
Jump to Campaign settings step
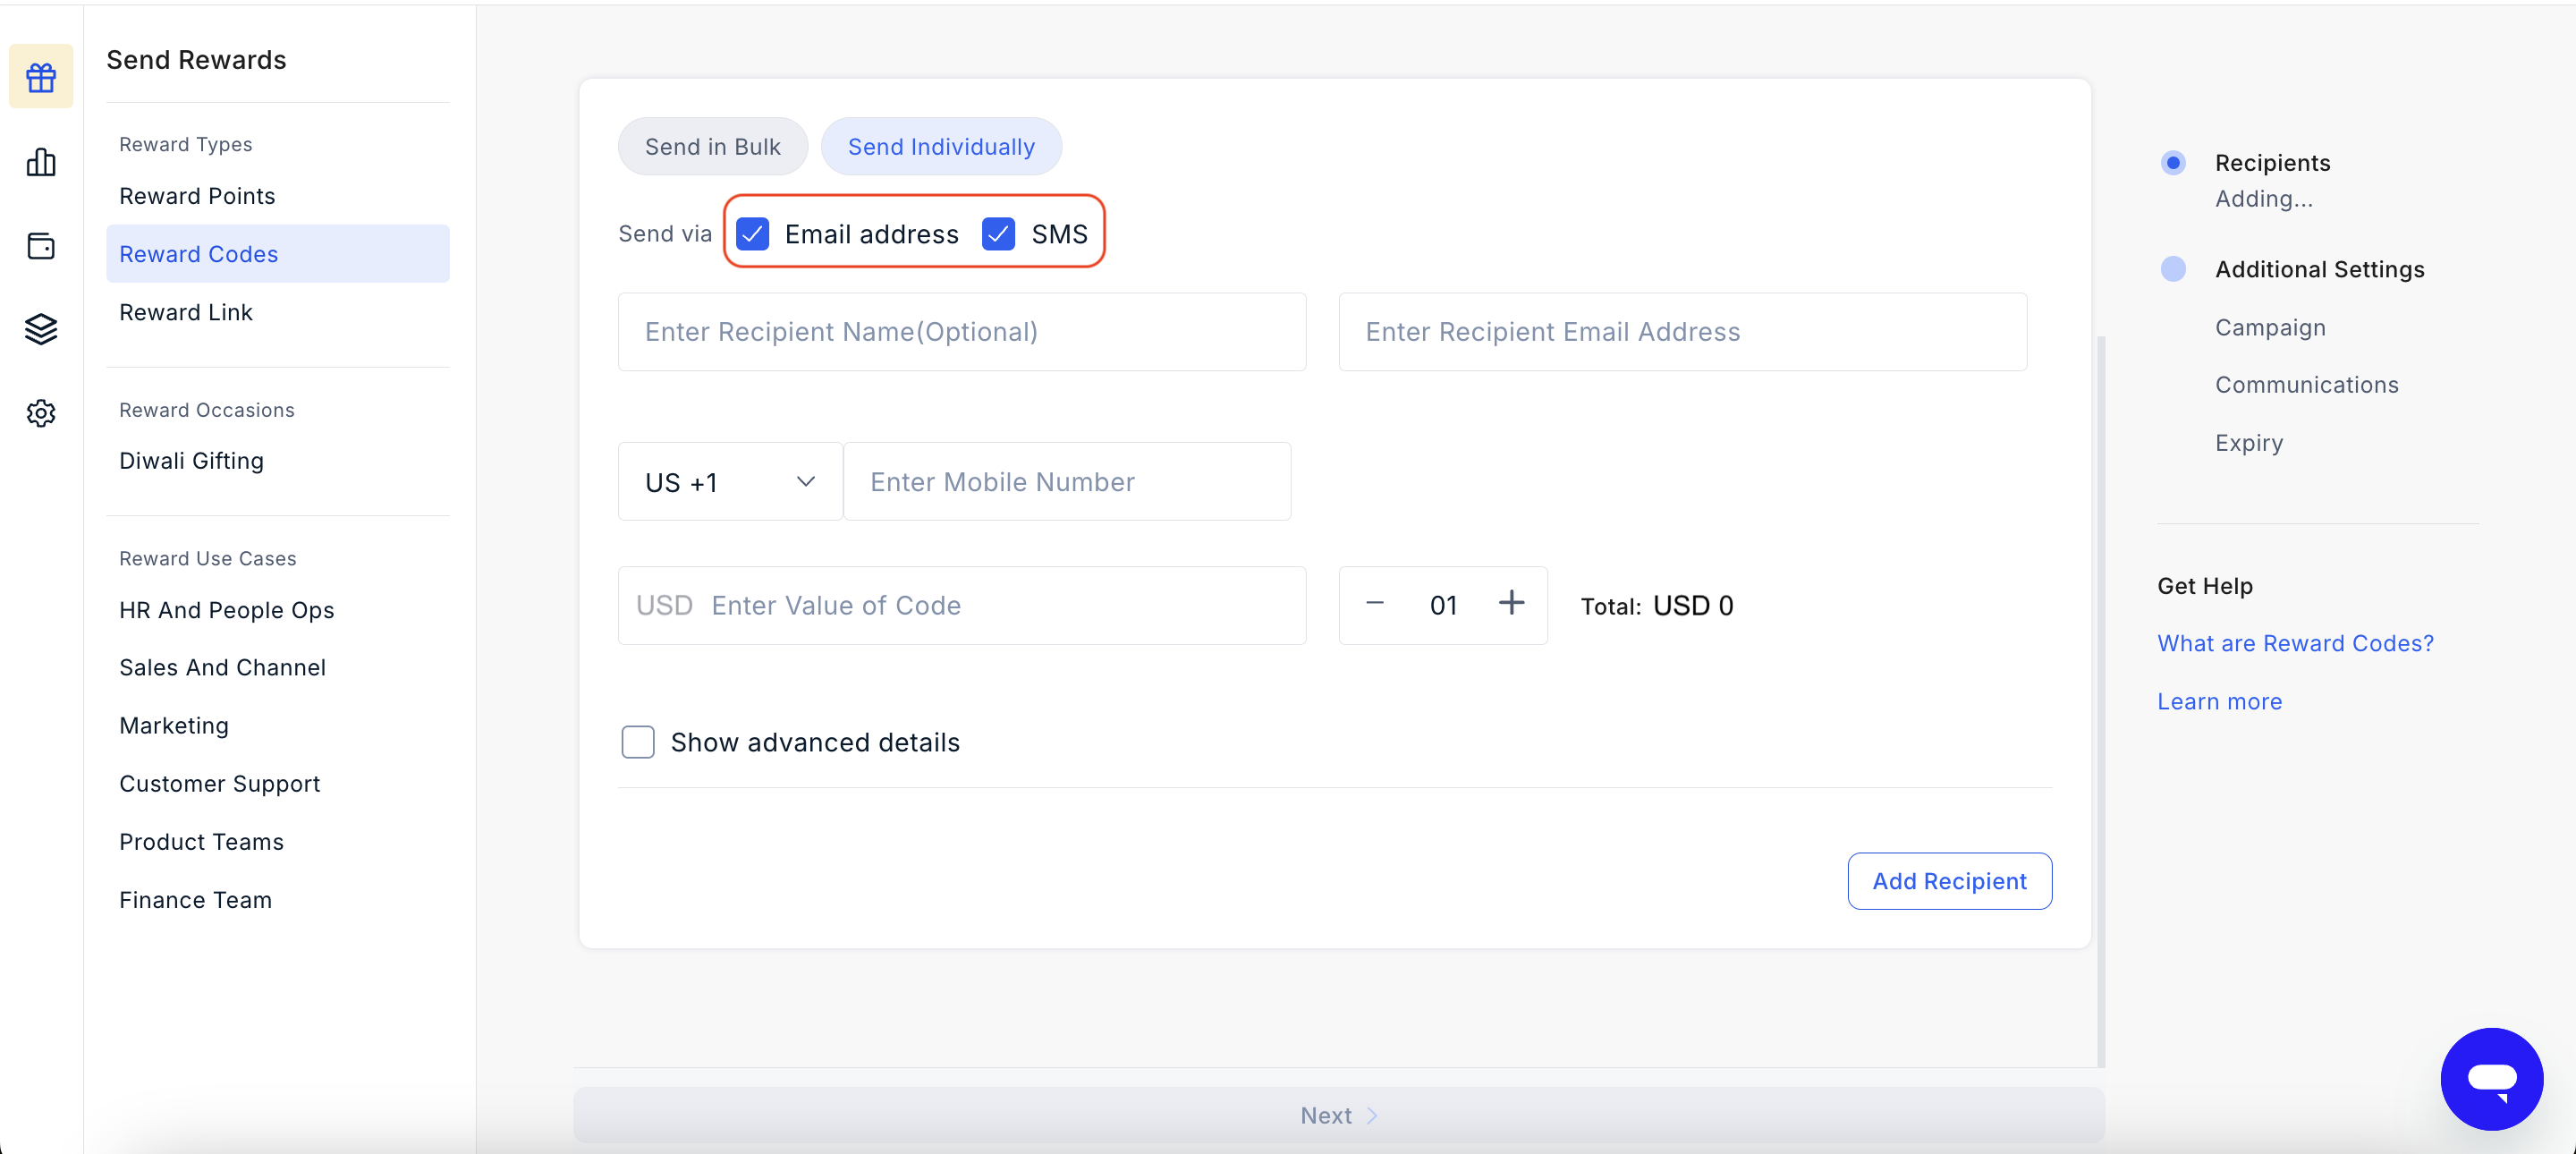point(2270,328)
